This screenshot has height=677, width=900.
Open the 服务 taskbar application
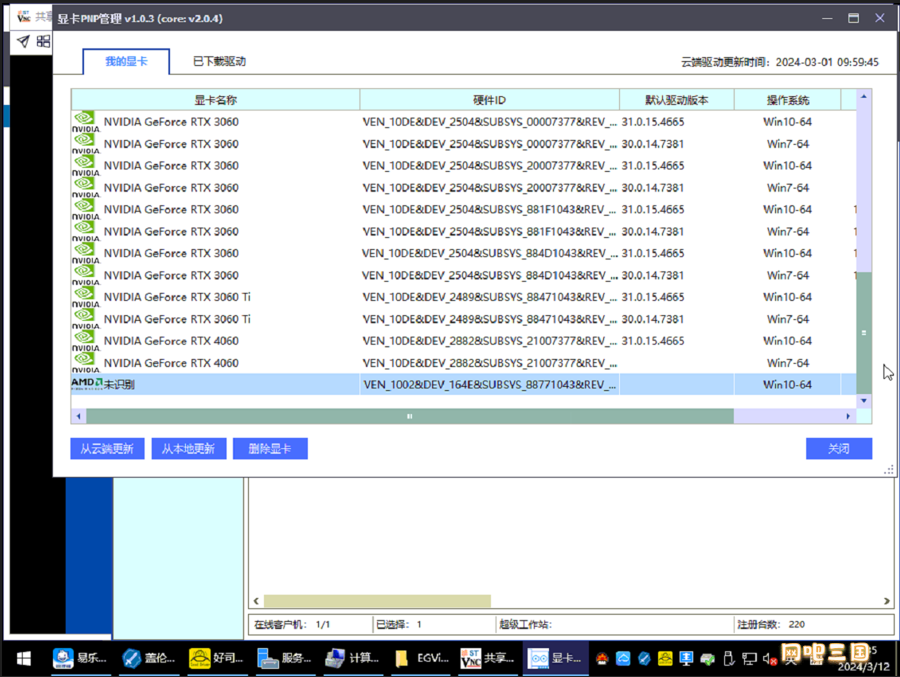click(284, 659)
